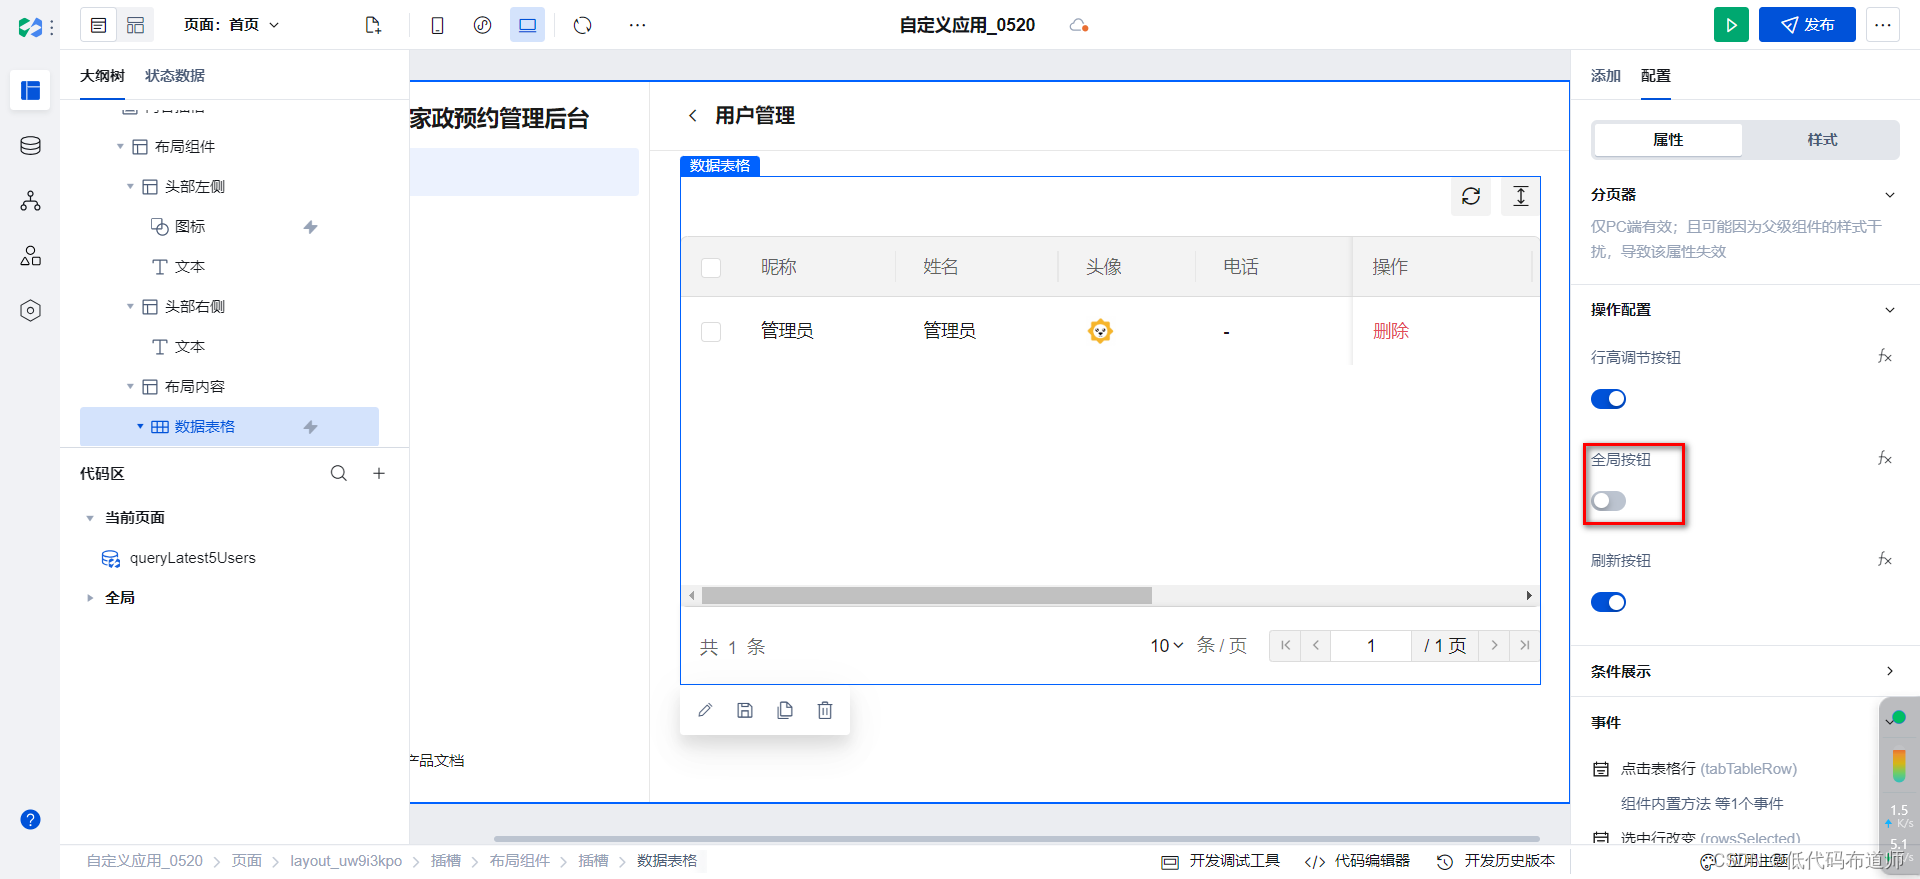
Task: Switch to the 大纲树 tab
Action: [x=102, y=76]
